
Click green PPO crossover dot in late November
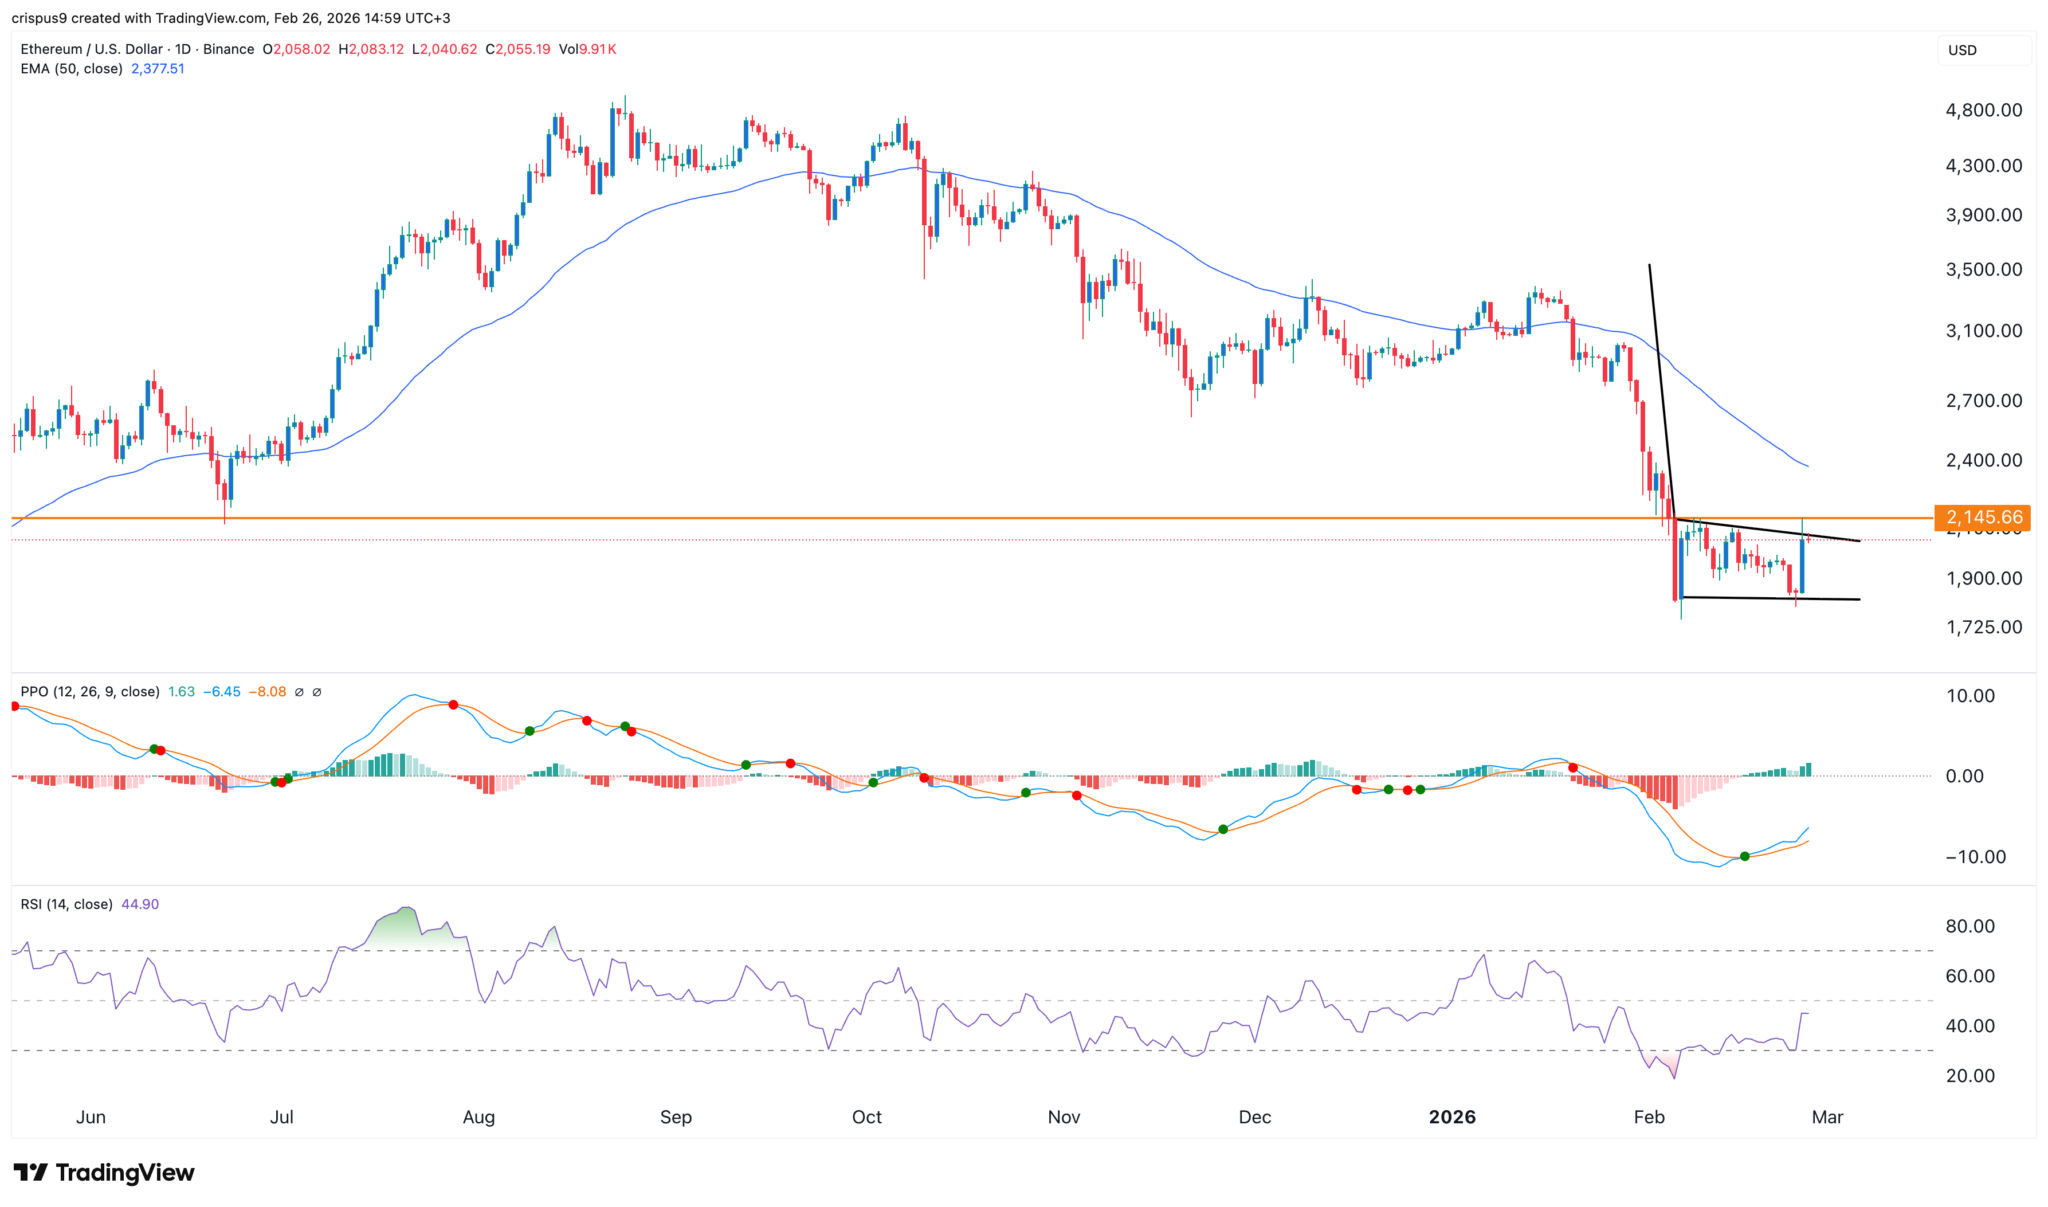(1222, 830)
